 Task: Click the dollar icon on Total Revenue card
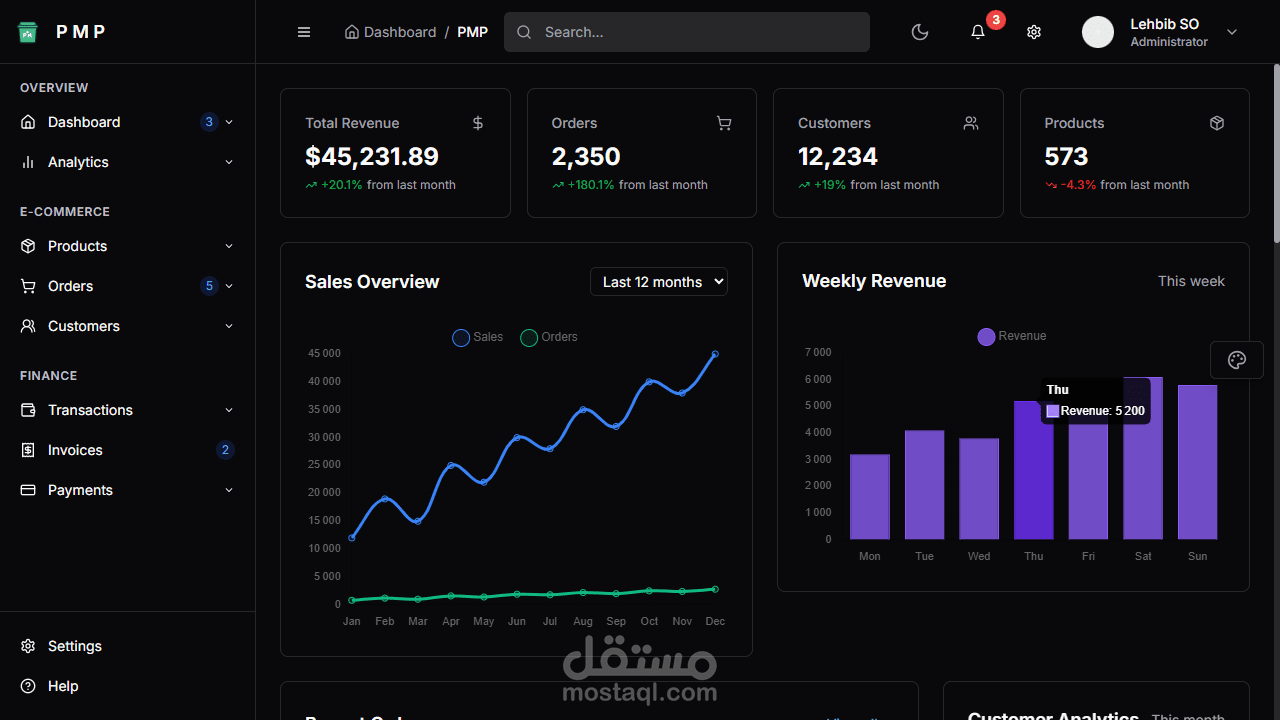tap(477, 123)
